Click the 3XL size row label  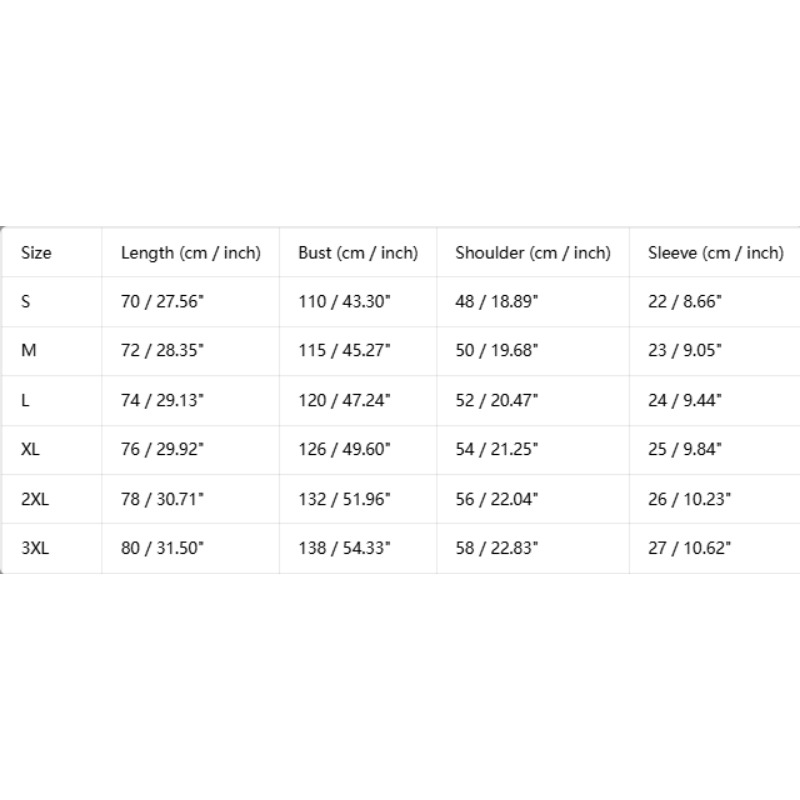coord(35,548)
